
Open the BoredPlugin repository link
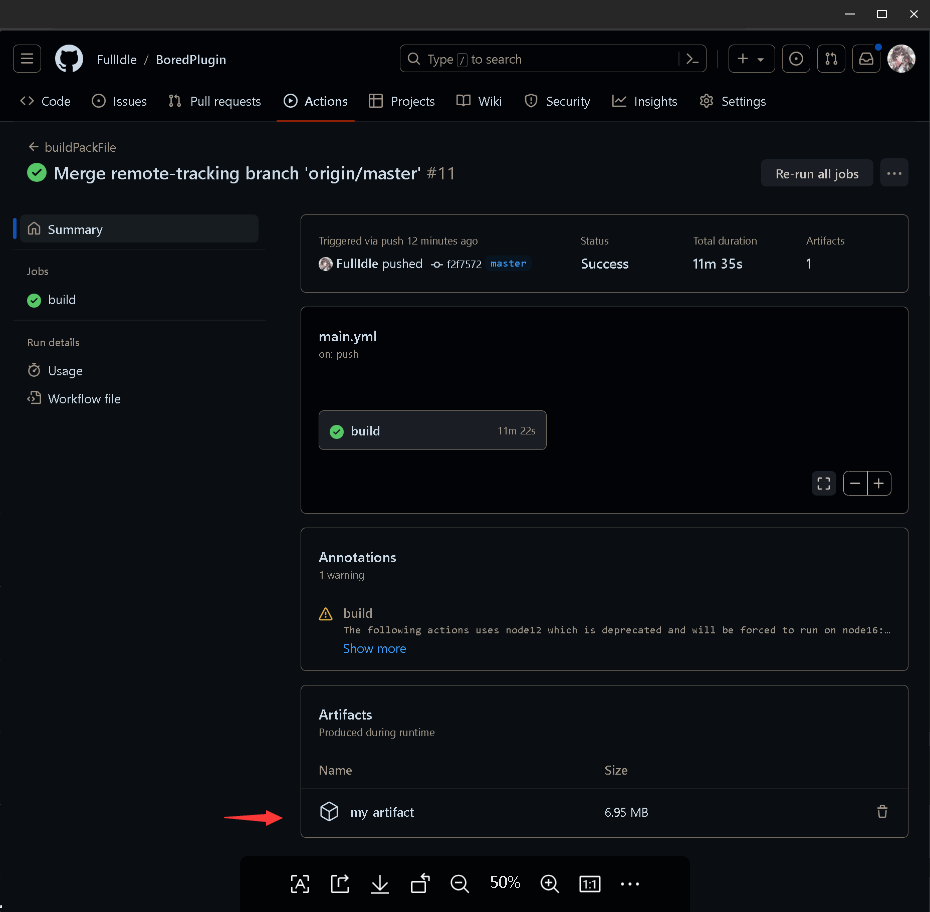[191, 59]
